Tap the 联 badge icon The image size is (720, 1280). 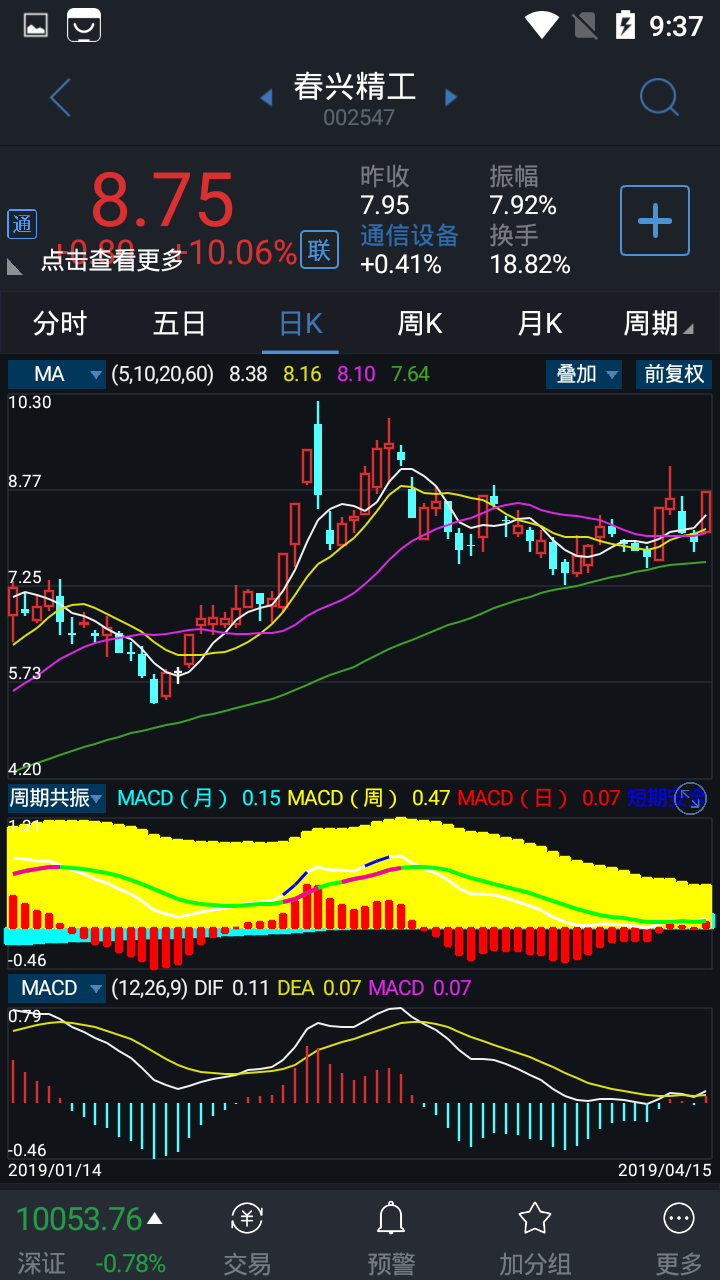point(319,250)
